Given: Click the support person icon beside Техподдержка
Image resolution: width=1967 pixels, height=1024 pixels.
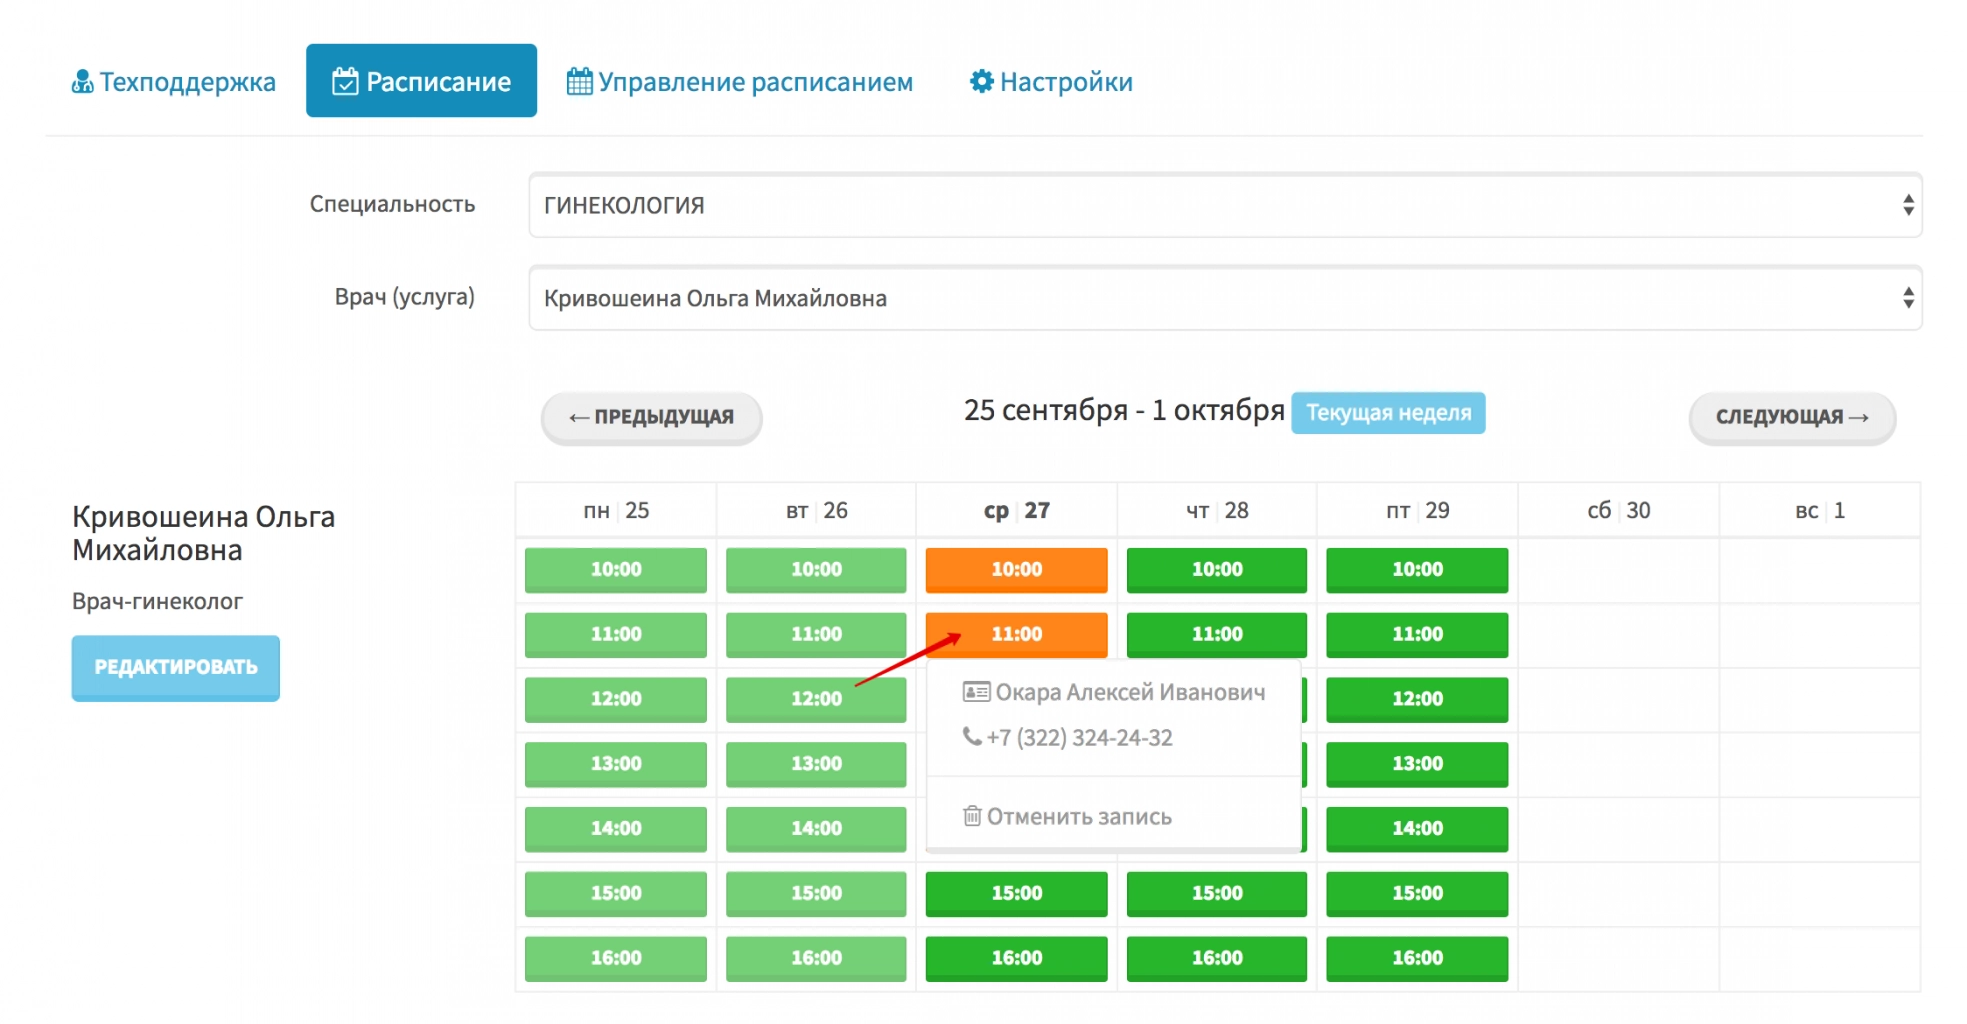Looking at the screenshot, I should (82, 82).
